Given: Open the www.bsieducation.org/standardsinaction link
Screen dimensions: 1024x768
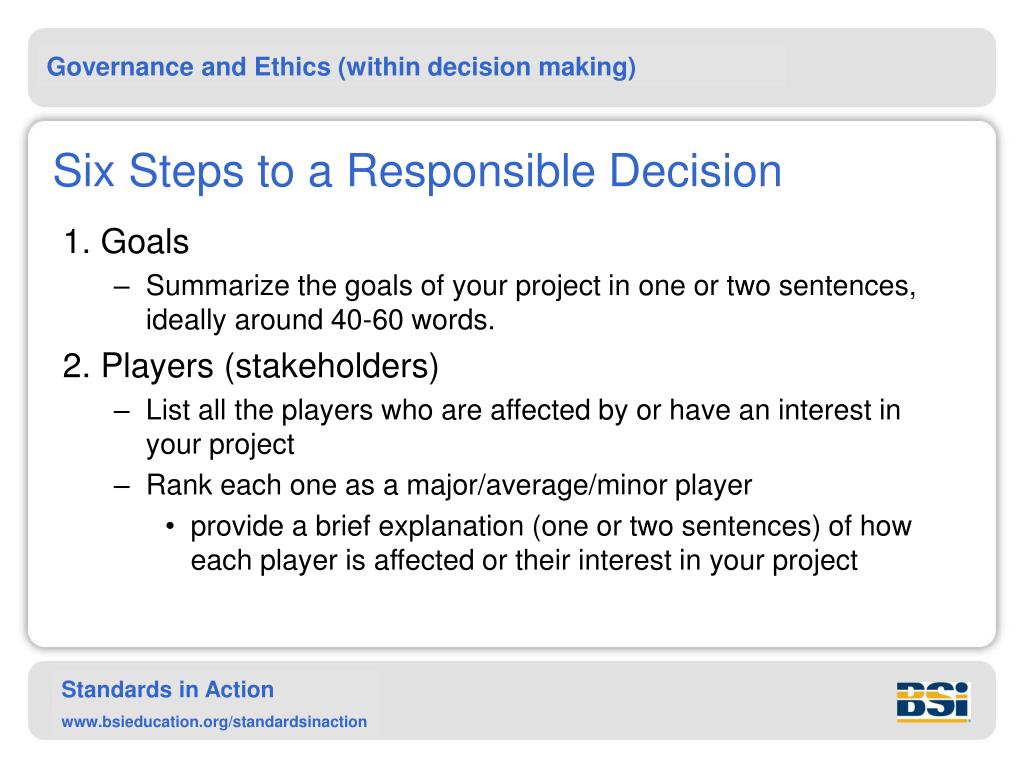Looking at the screenshot, I should [214, 722].
